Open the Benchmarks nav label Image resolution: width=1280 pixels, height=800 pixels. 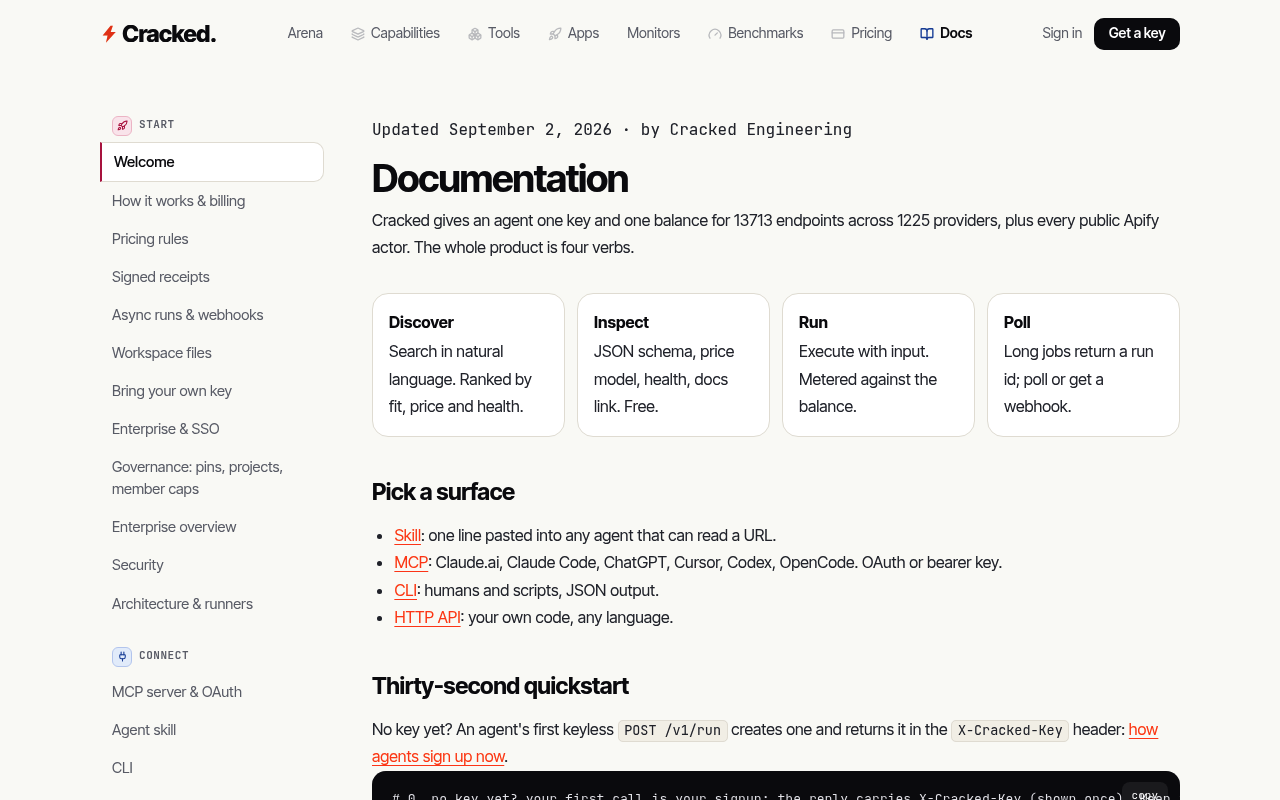pyautogui.click(x=765, y=33)
